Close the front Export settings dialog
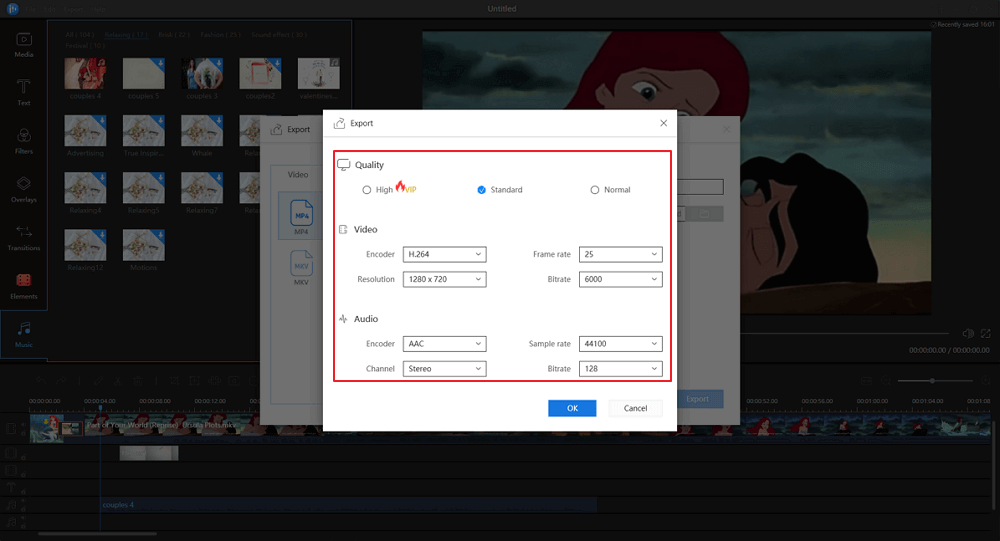 pos(663,123)
